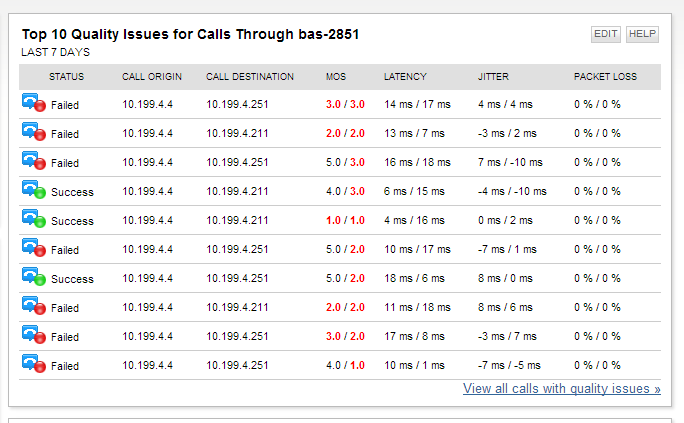Click failed call icon with jitter -7 ms / 1 ms
Viewport: 684px width, 423px height.
(34, 248)
